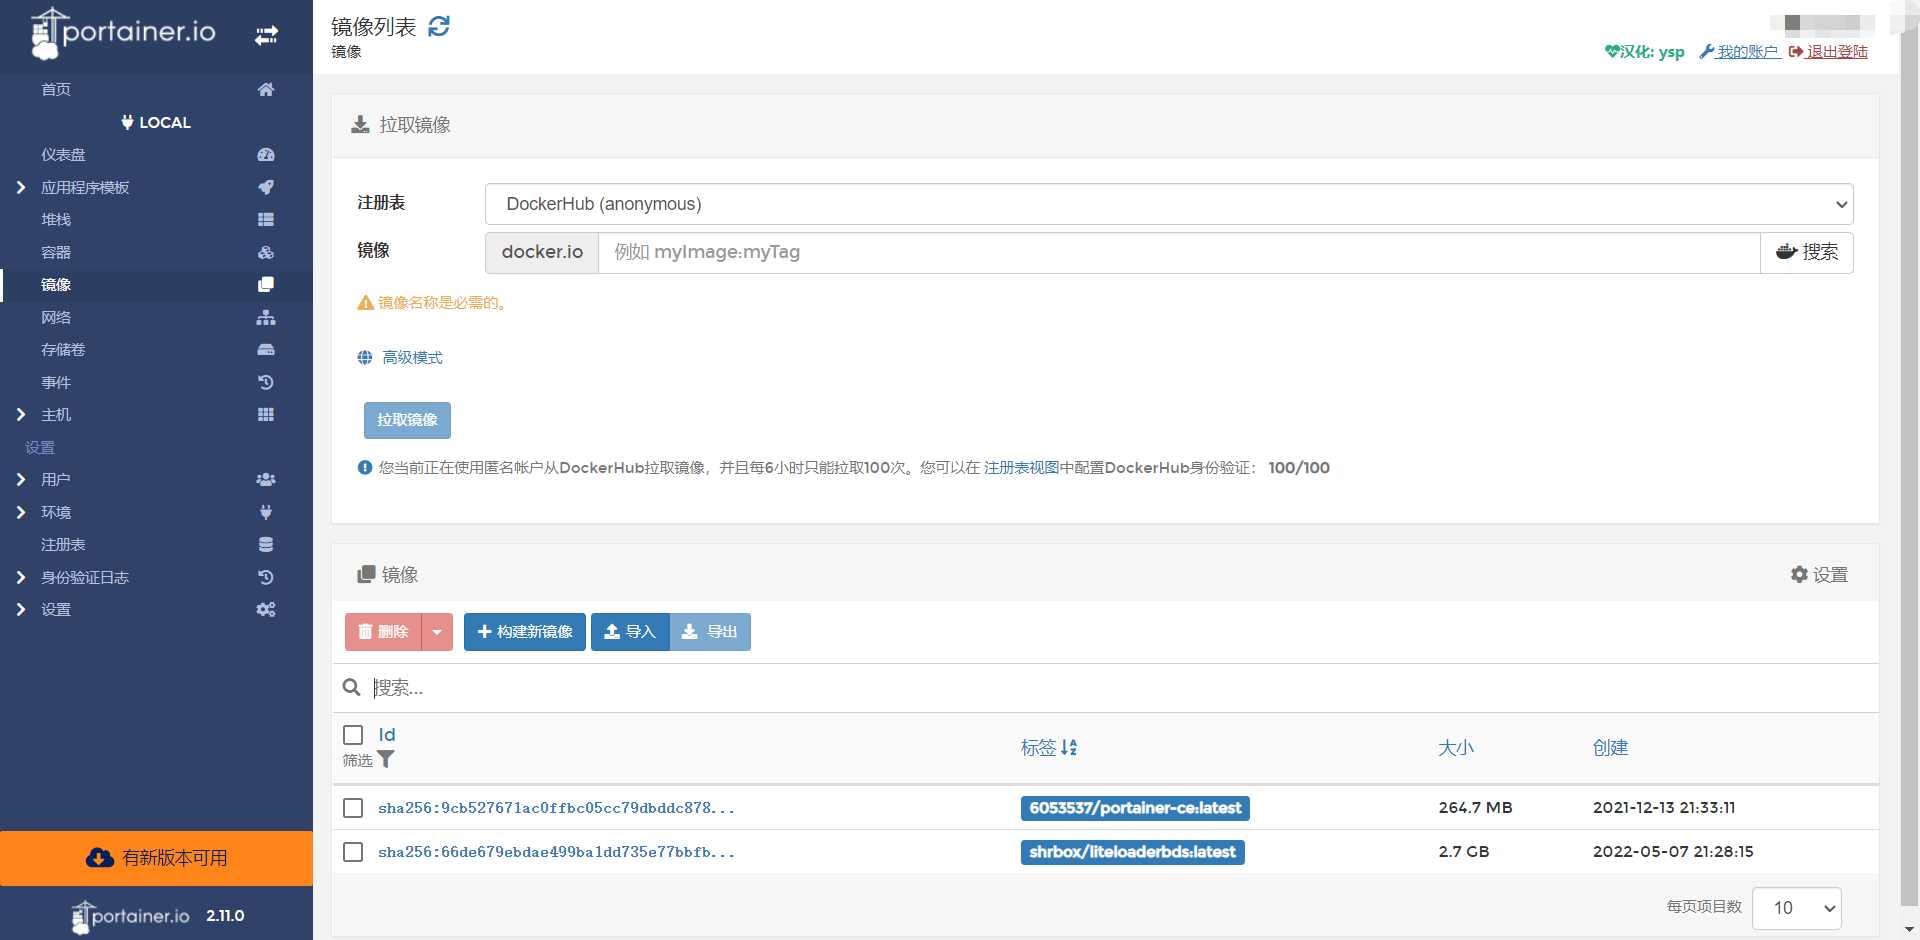1920x940 pixels.
Task: Open the items-per-page dropdown
Action: 1796,908
